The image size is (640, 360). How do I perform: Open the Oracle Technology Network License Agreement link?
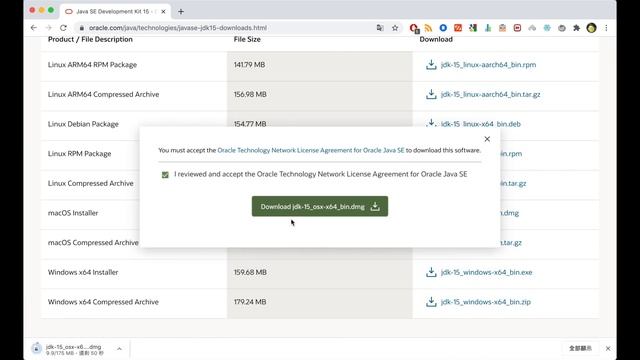click(311, 150)
